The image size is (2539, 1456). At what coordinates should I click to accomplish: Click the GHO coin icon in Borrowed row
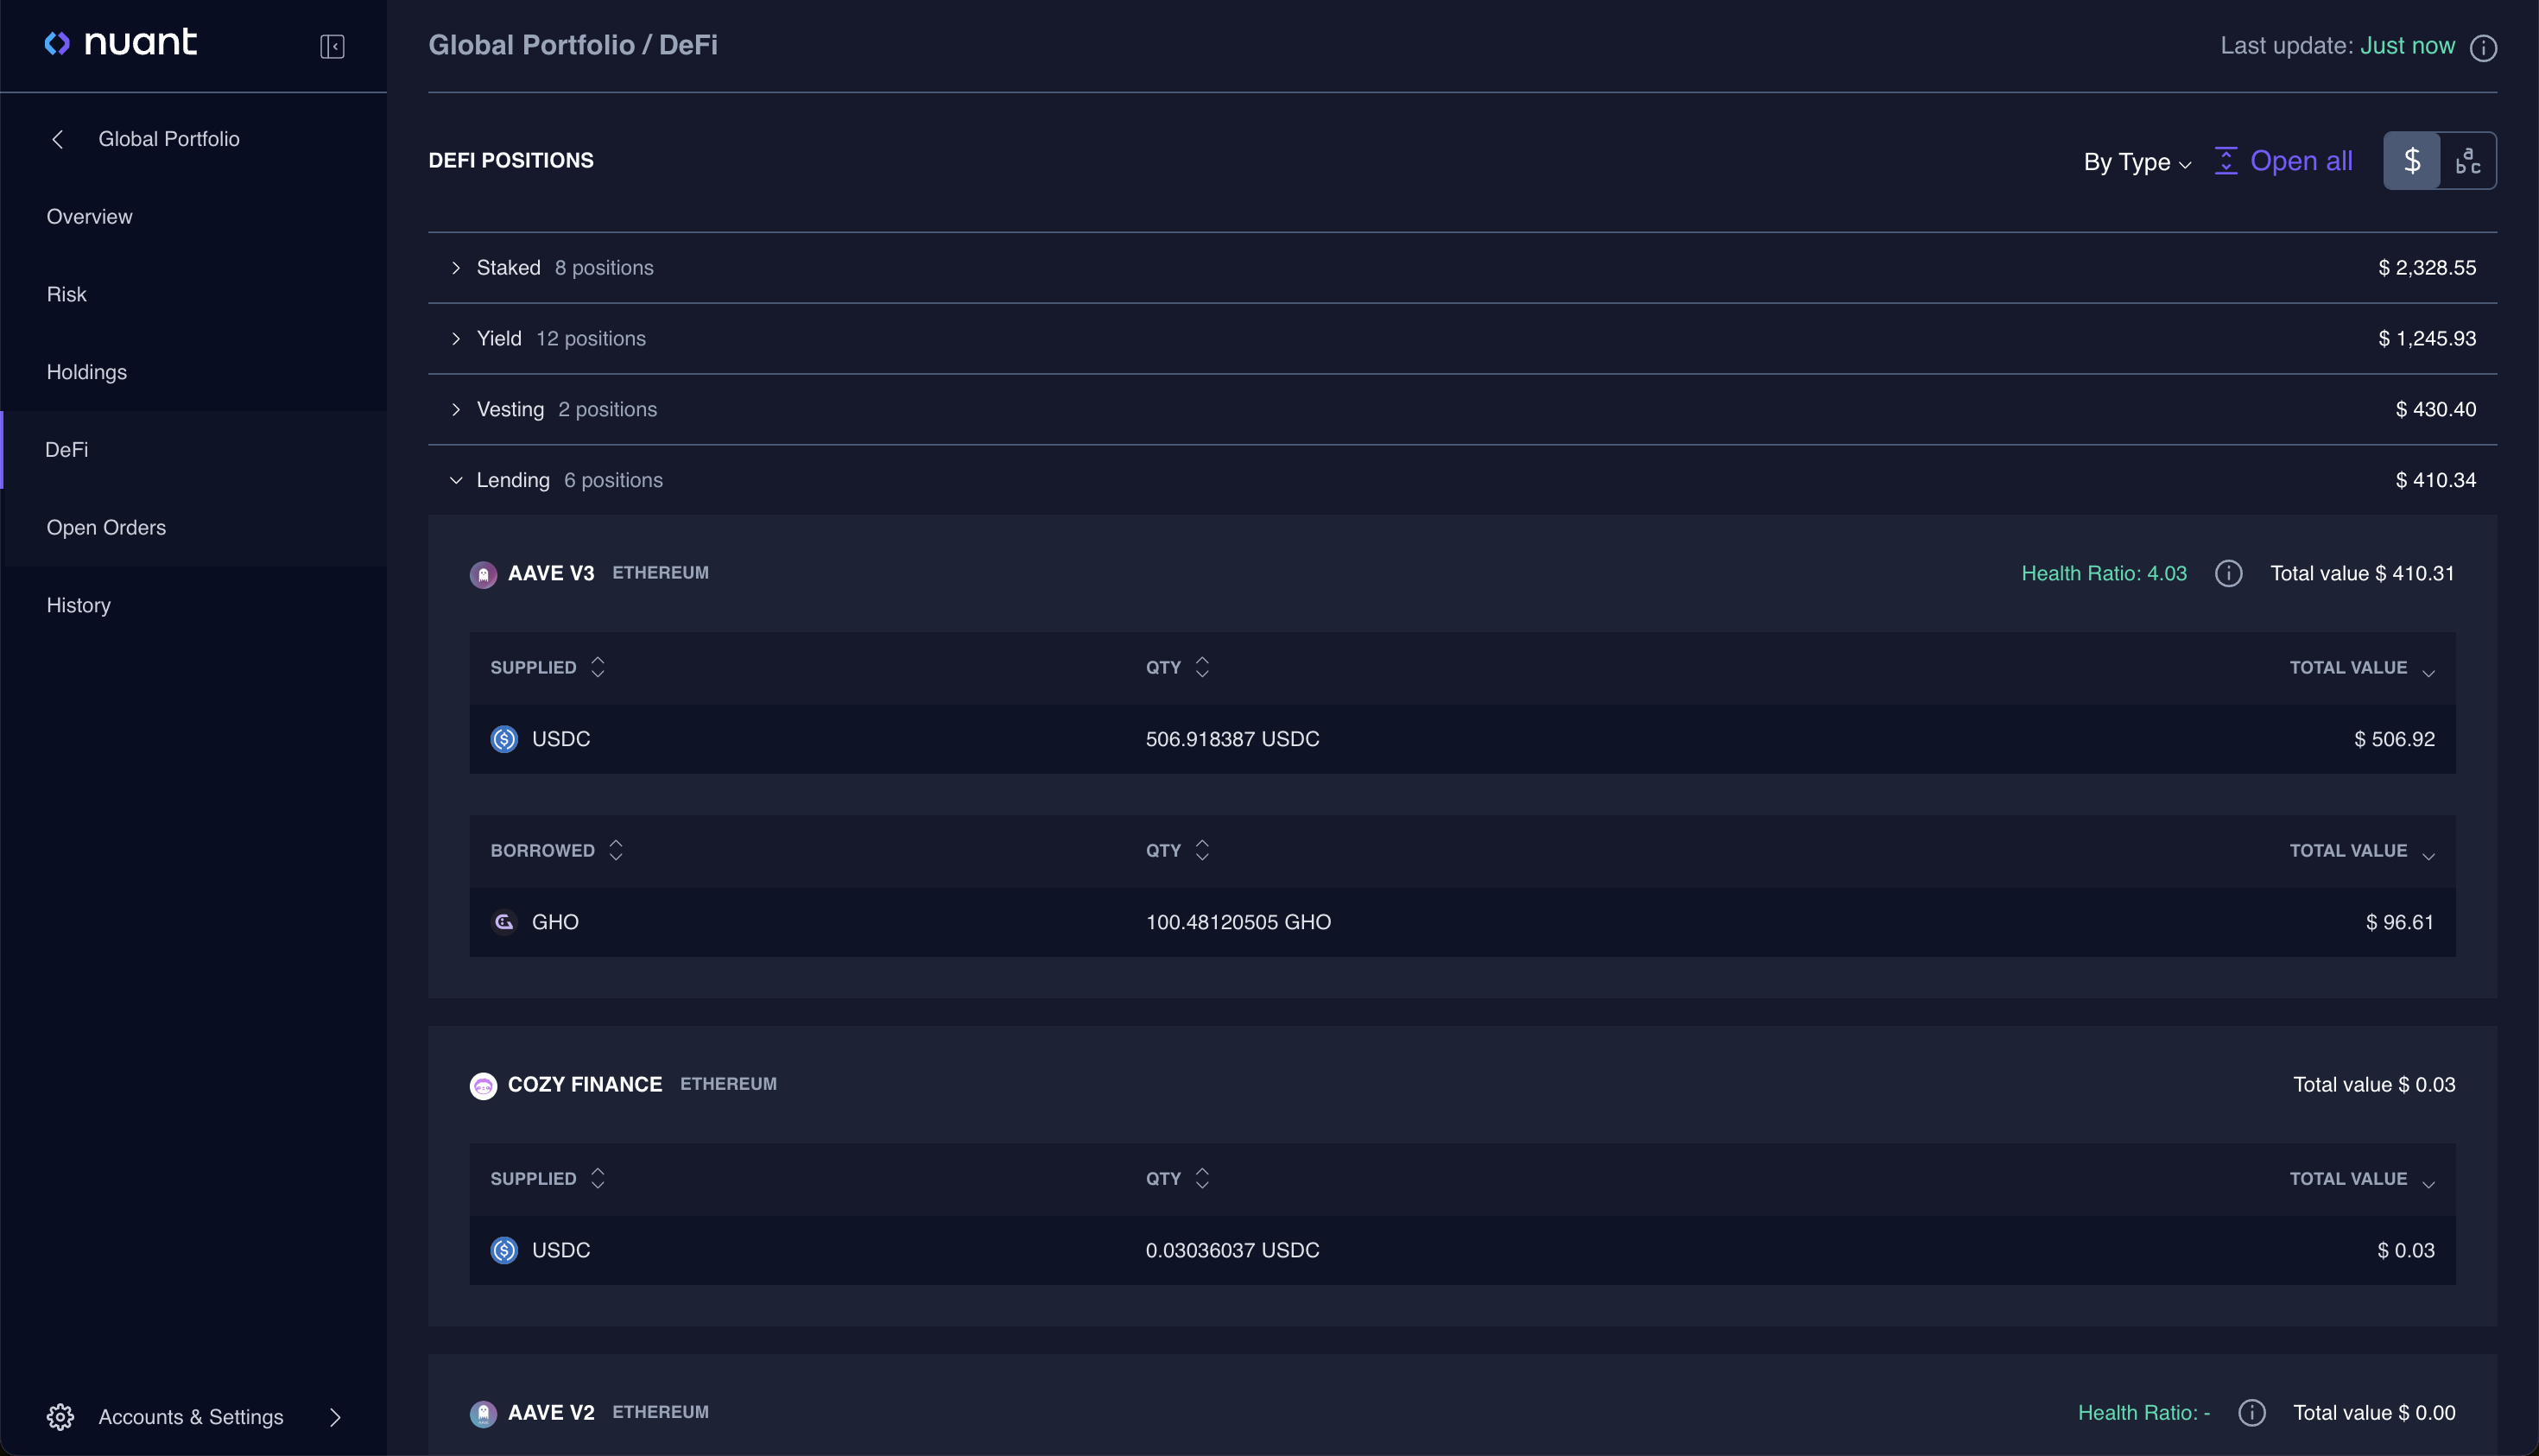click(x=504, y=922)
